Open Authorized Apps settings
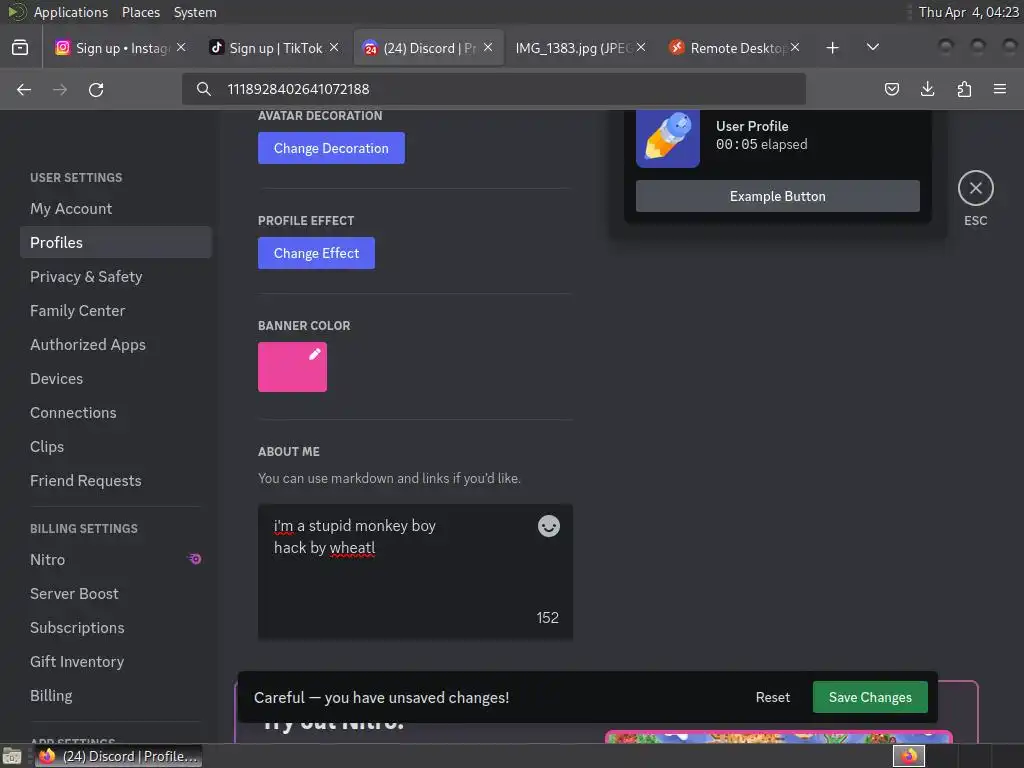The image size is (1024, 768). [x=116, y=345]
